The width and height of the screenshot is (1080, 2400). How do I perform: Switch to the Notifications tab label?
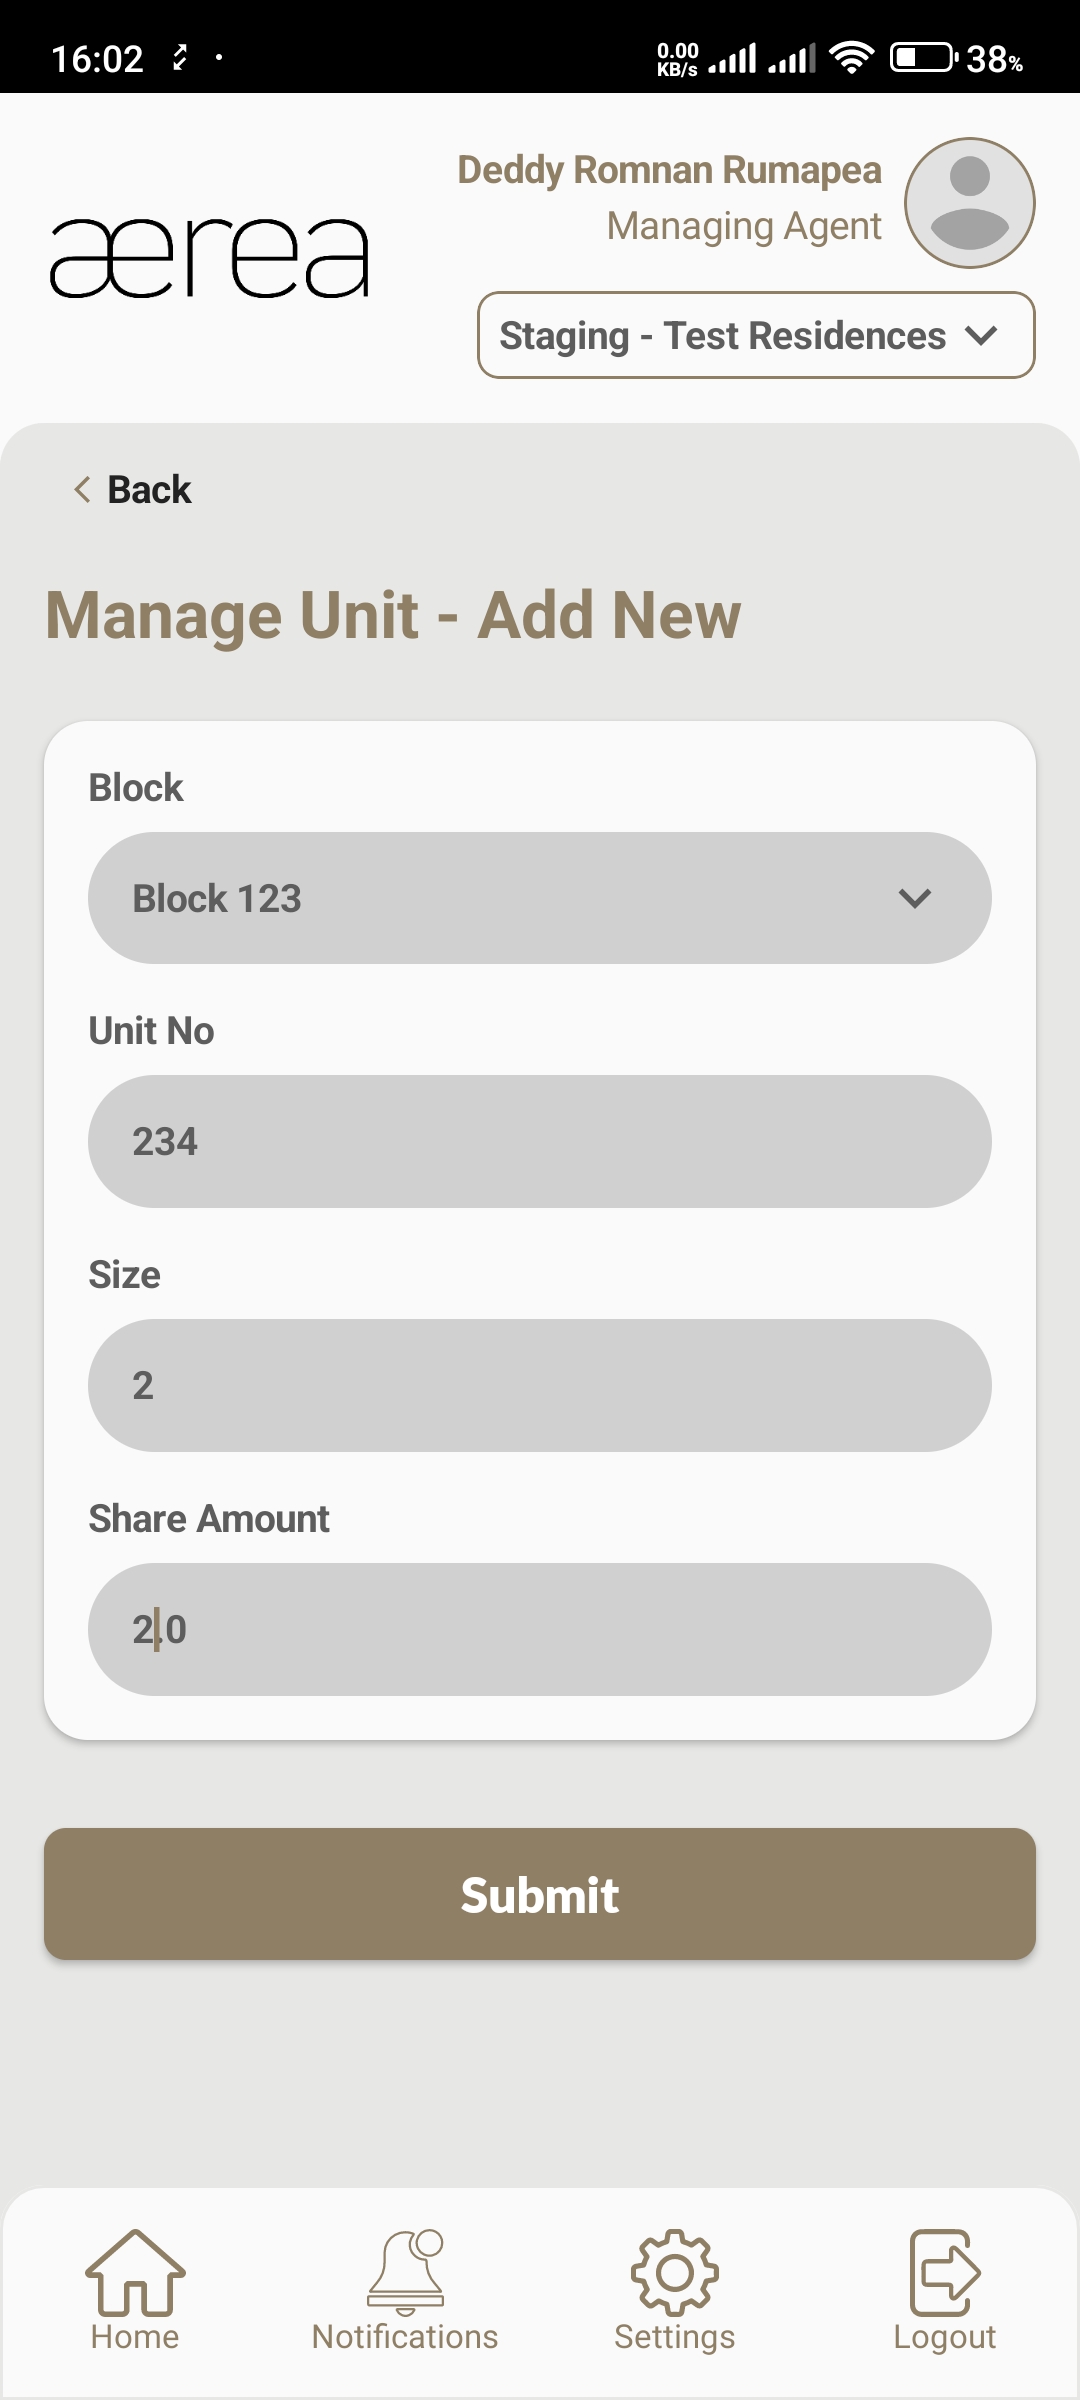pos(405,2337)
